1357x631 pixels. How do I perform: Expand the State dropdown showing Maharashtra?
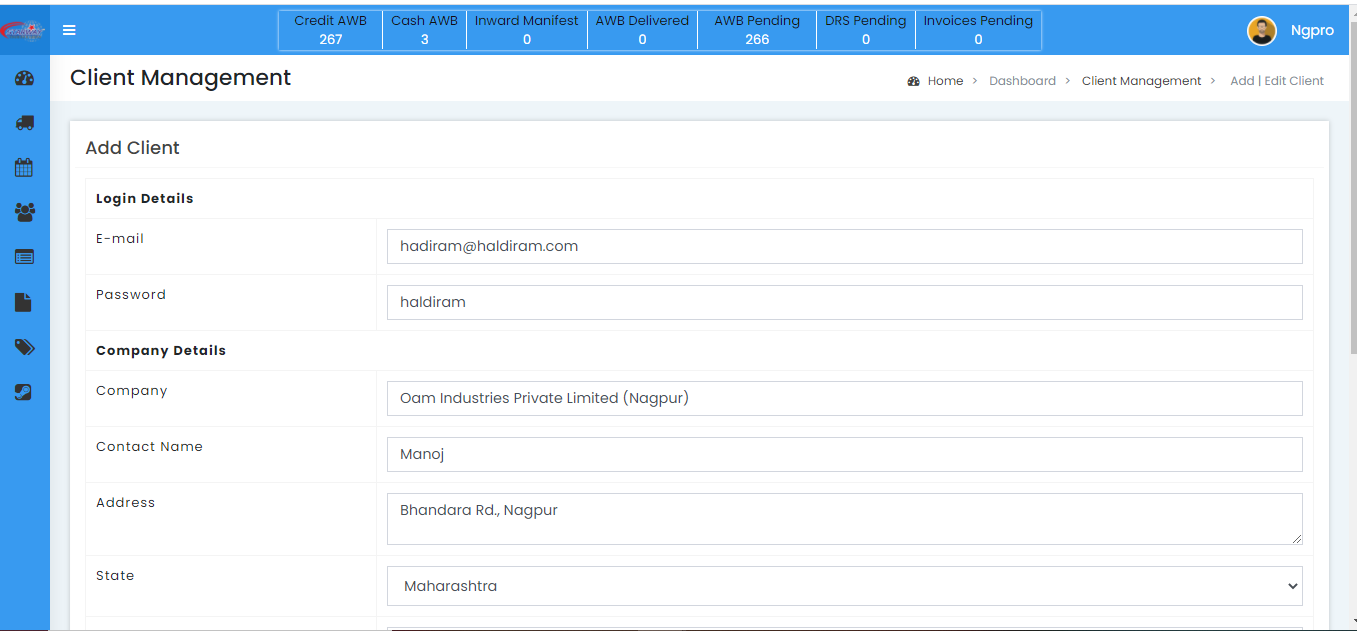click(844, 586)
